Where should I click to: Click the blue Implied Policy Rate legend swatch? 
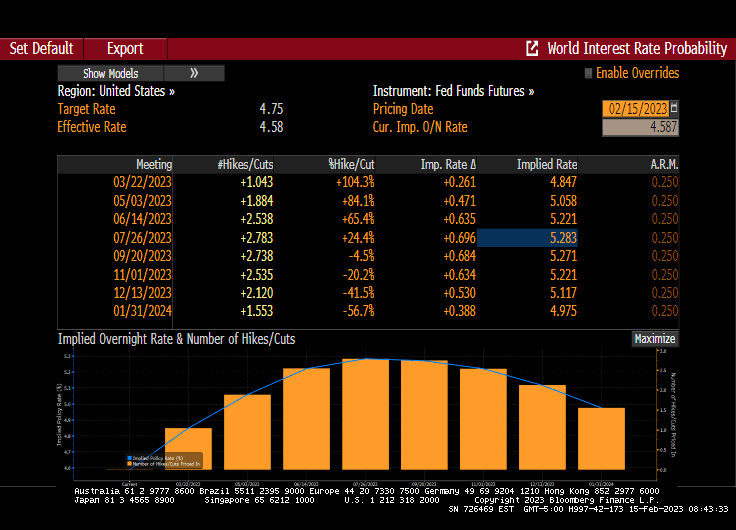tap(129, 458)
